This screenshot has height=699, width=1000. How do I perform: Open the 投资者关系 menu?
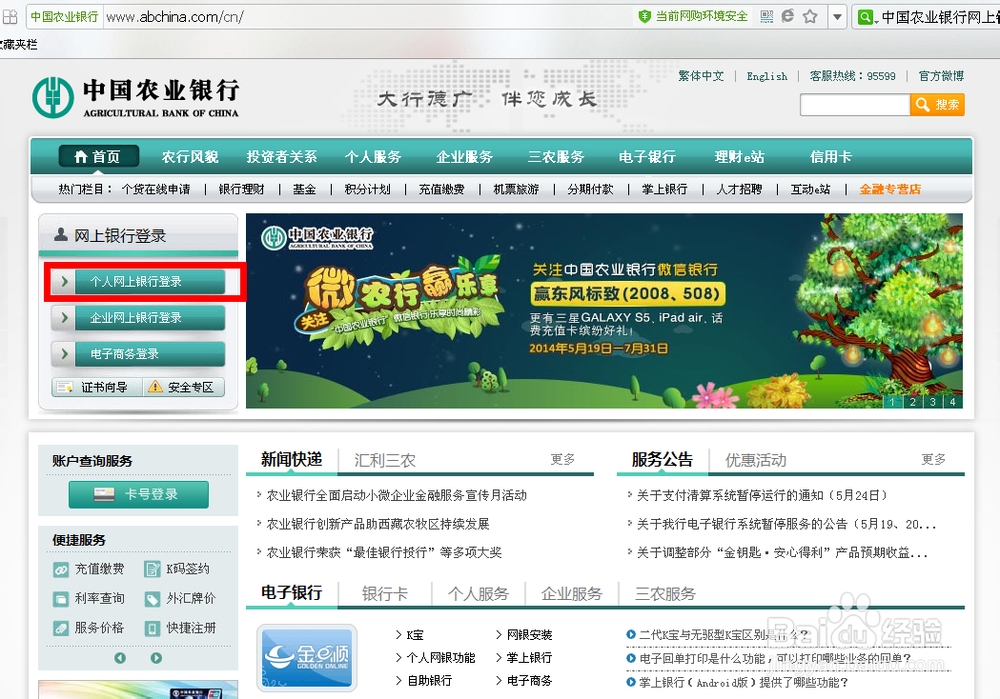(x=281, y=156)
